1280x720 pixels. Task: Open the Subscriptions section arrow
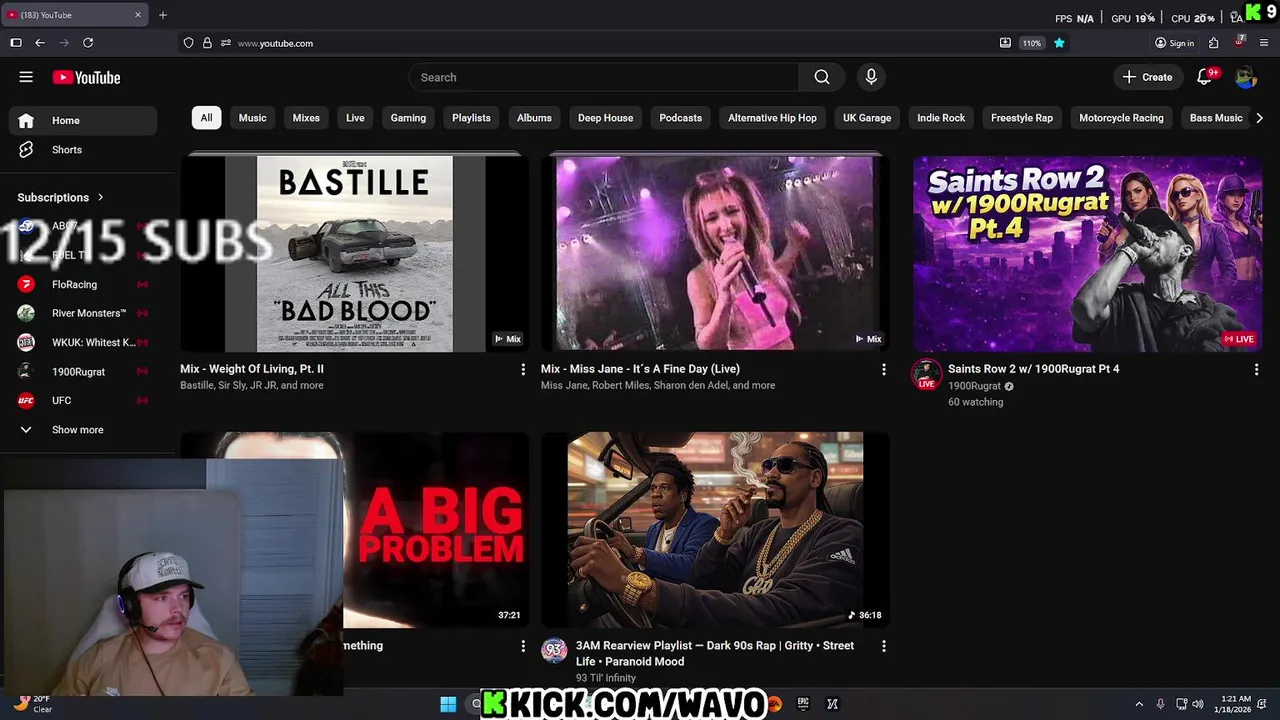(100, 197)
